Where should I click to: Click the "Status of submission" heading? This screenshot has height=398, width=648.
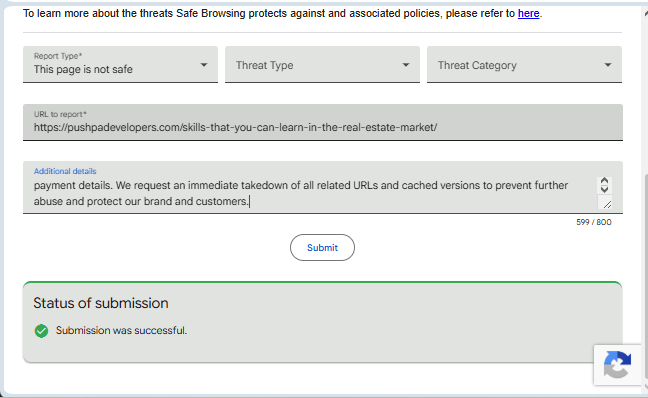coord(101,303)
